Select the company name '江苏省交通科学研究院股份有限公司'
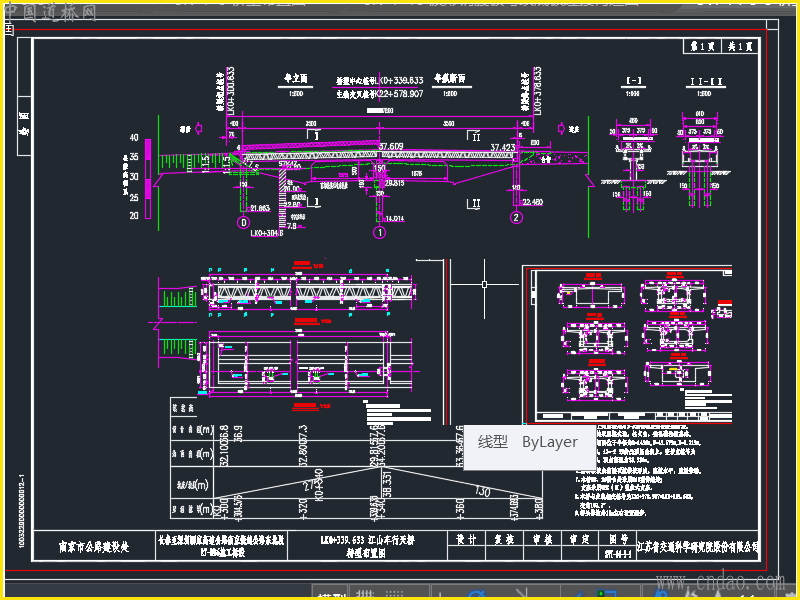This screenshot has width=800, height=600. pyautogui.click(x=697, y=547)
